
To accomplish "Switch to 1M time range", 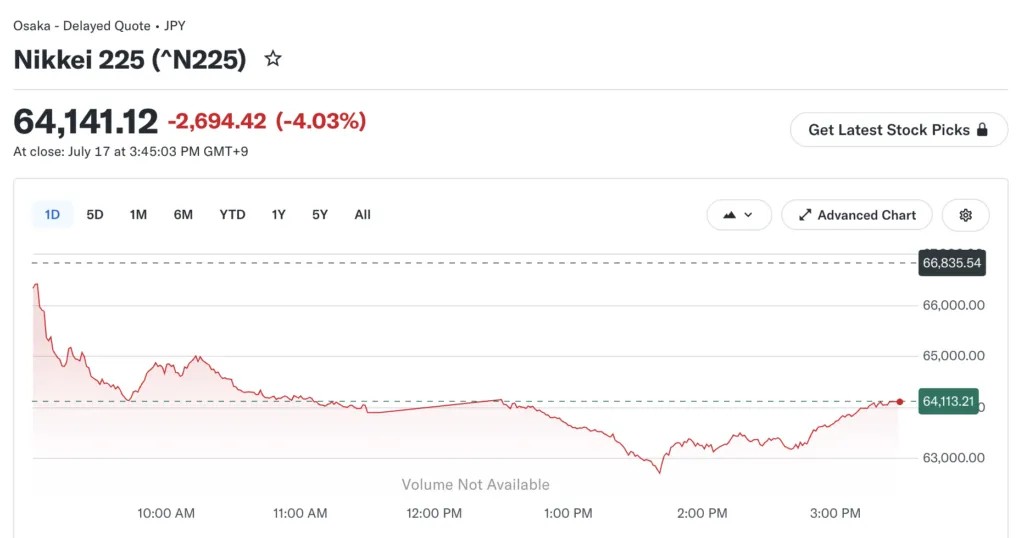I will [138, 215].
